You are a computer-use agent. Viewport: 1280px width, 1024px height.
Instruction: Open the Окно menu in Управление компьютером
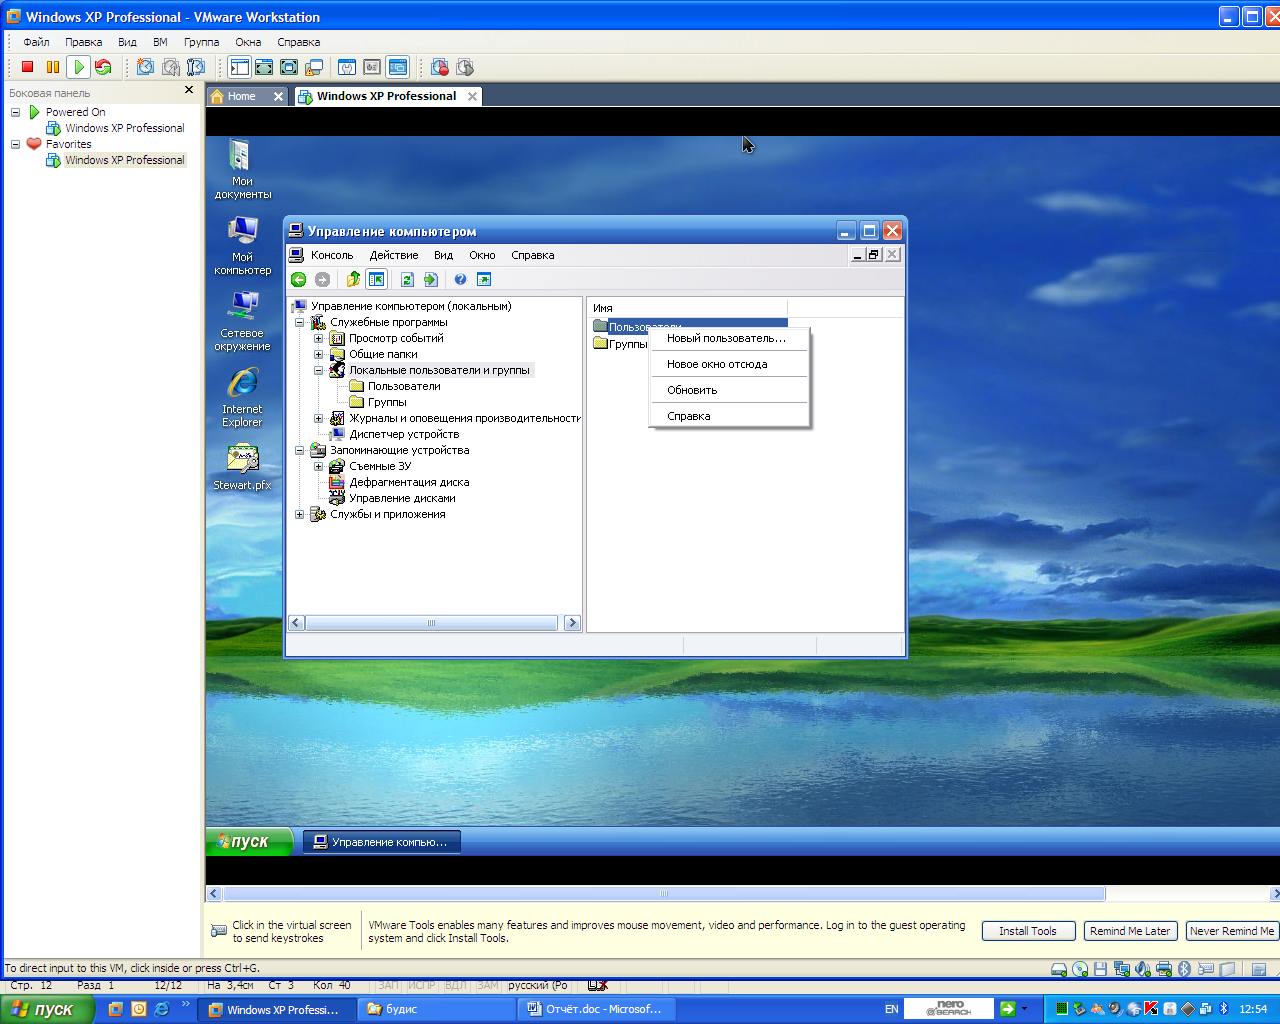[482, 255]
